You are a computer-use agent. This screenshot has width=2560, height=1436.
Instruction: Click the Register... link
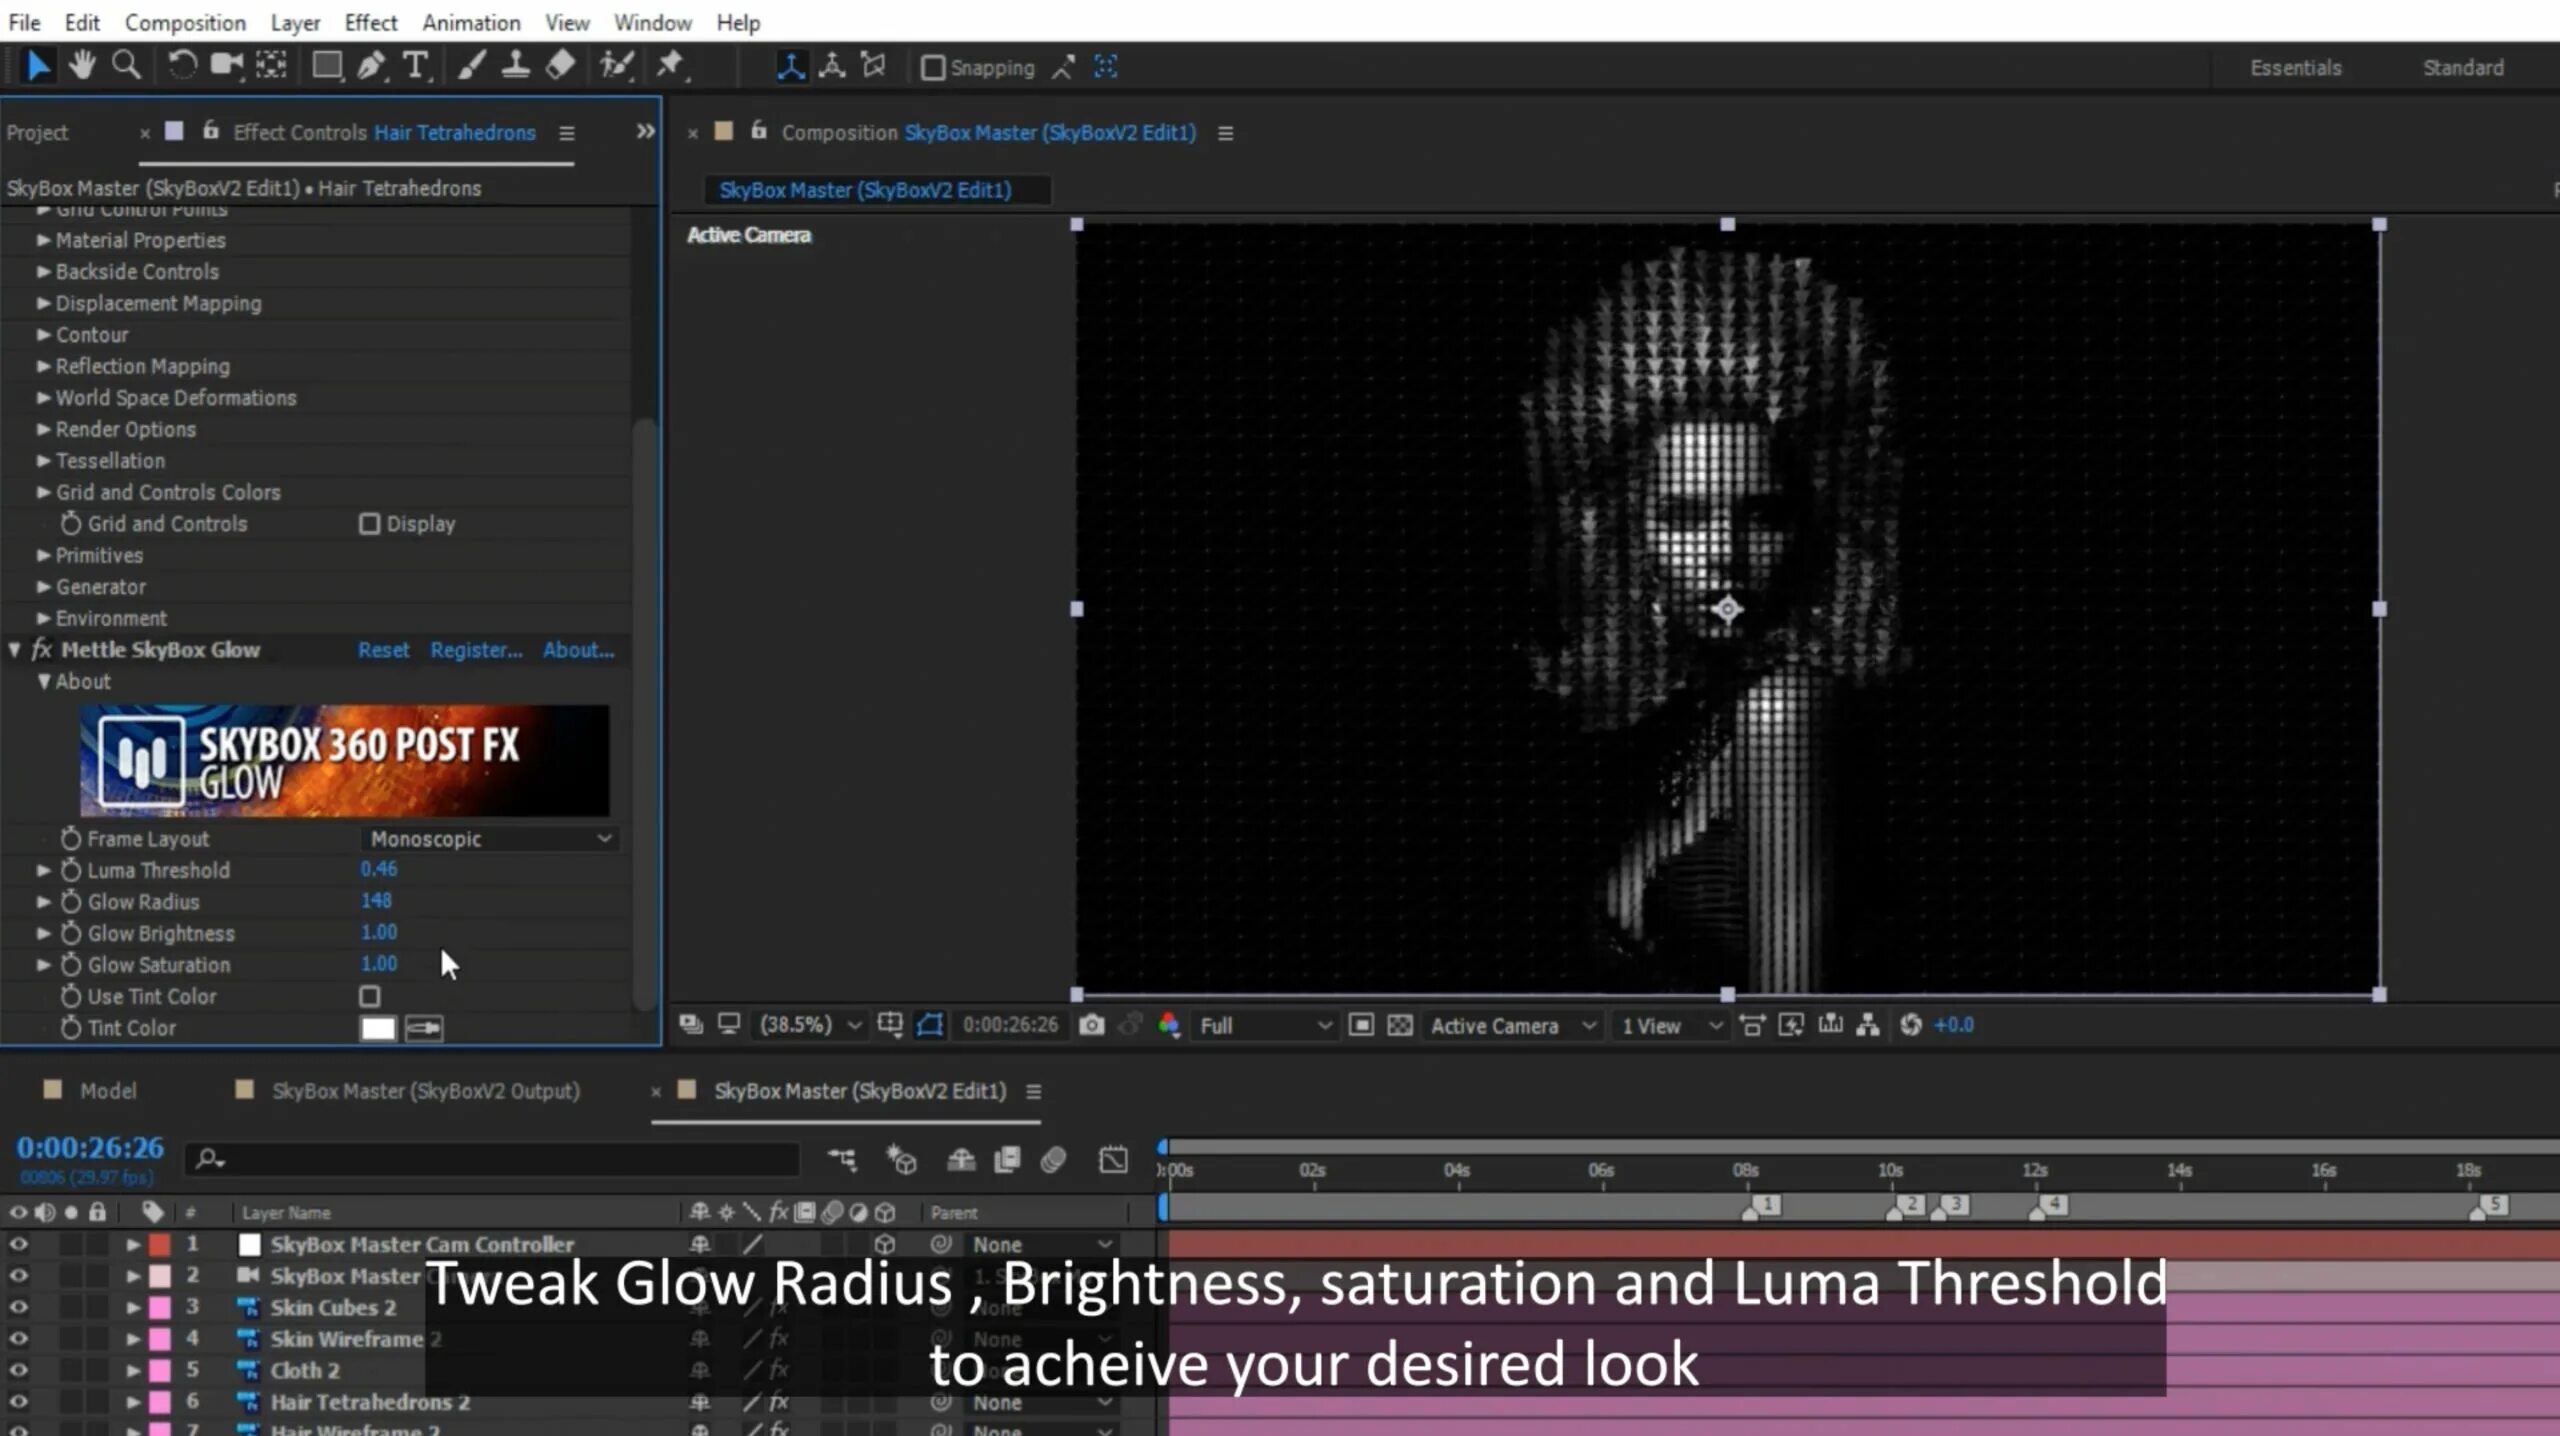tap(476, 650)
